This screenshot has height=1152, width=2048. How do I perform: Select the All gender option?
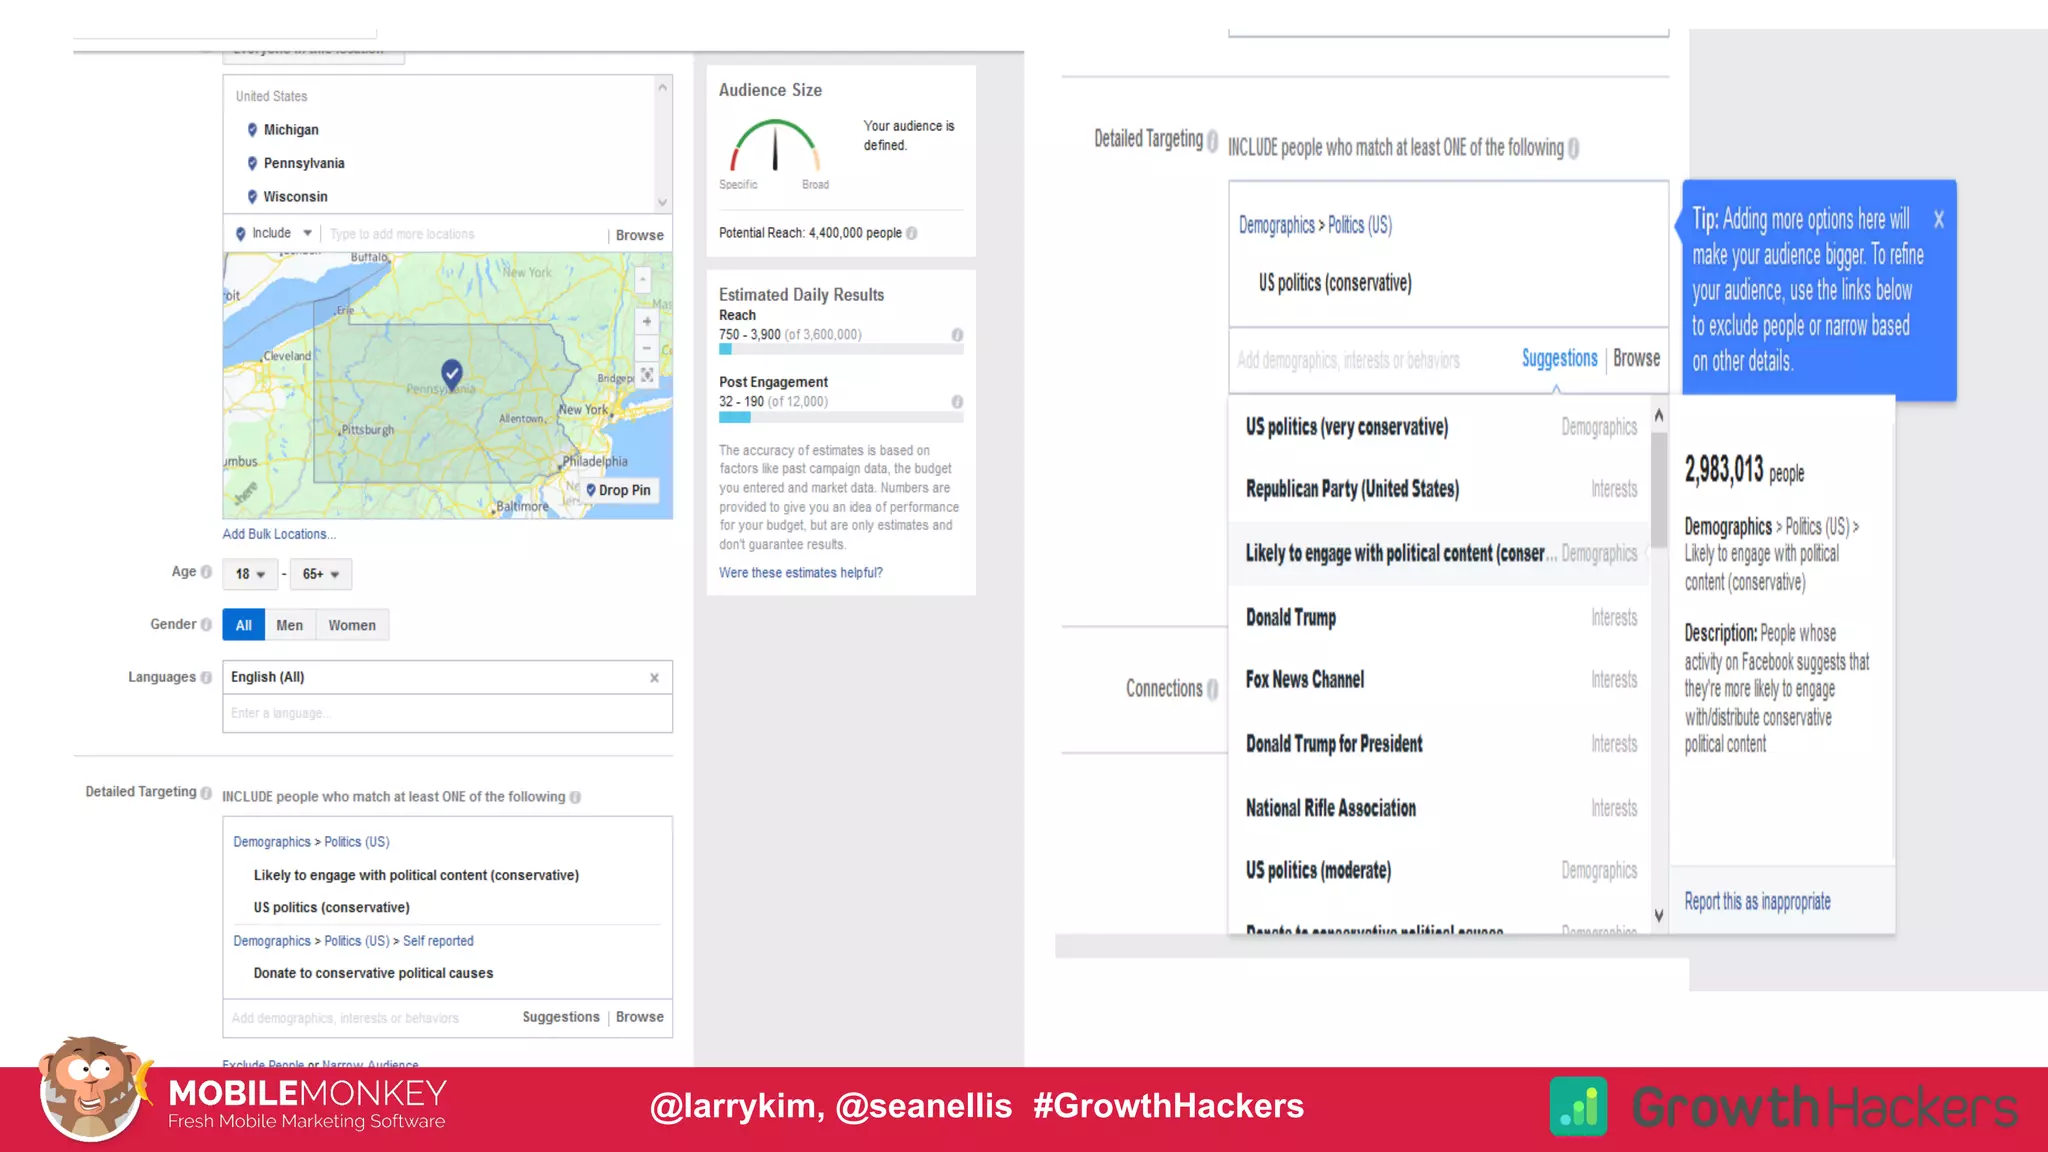pyautogui.click(x=244, y=625)
